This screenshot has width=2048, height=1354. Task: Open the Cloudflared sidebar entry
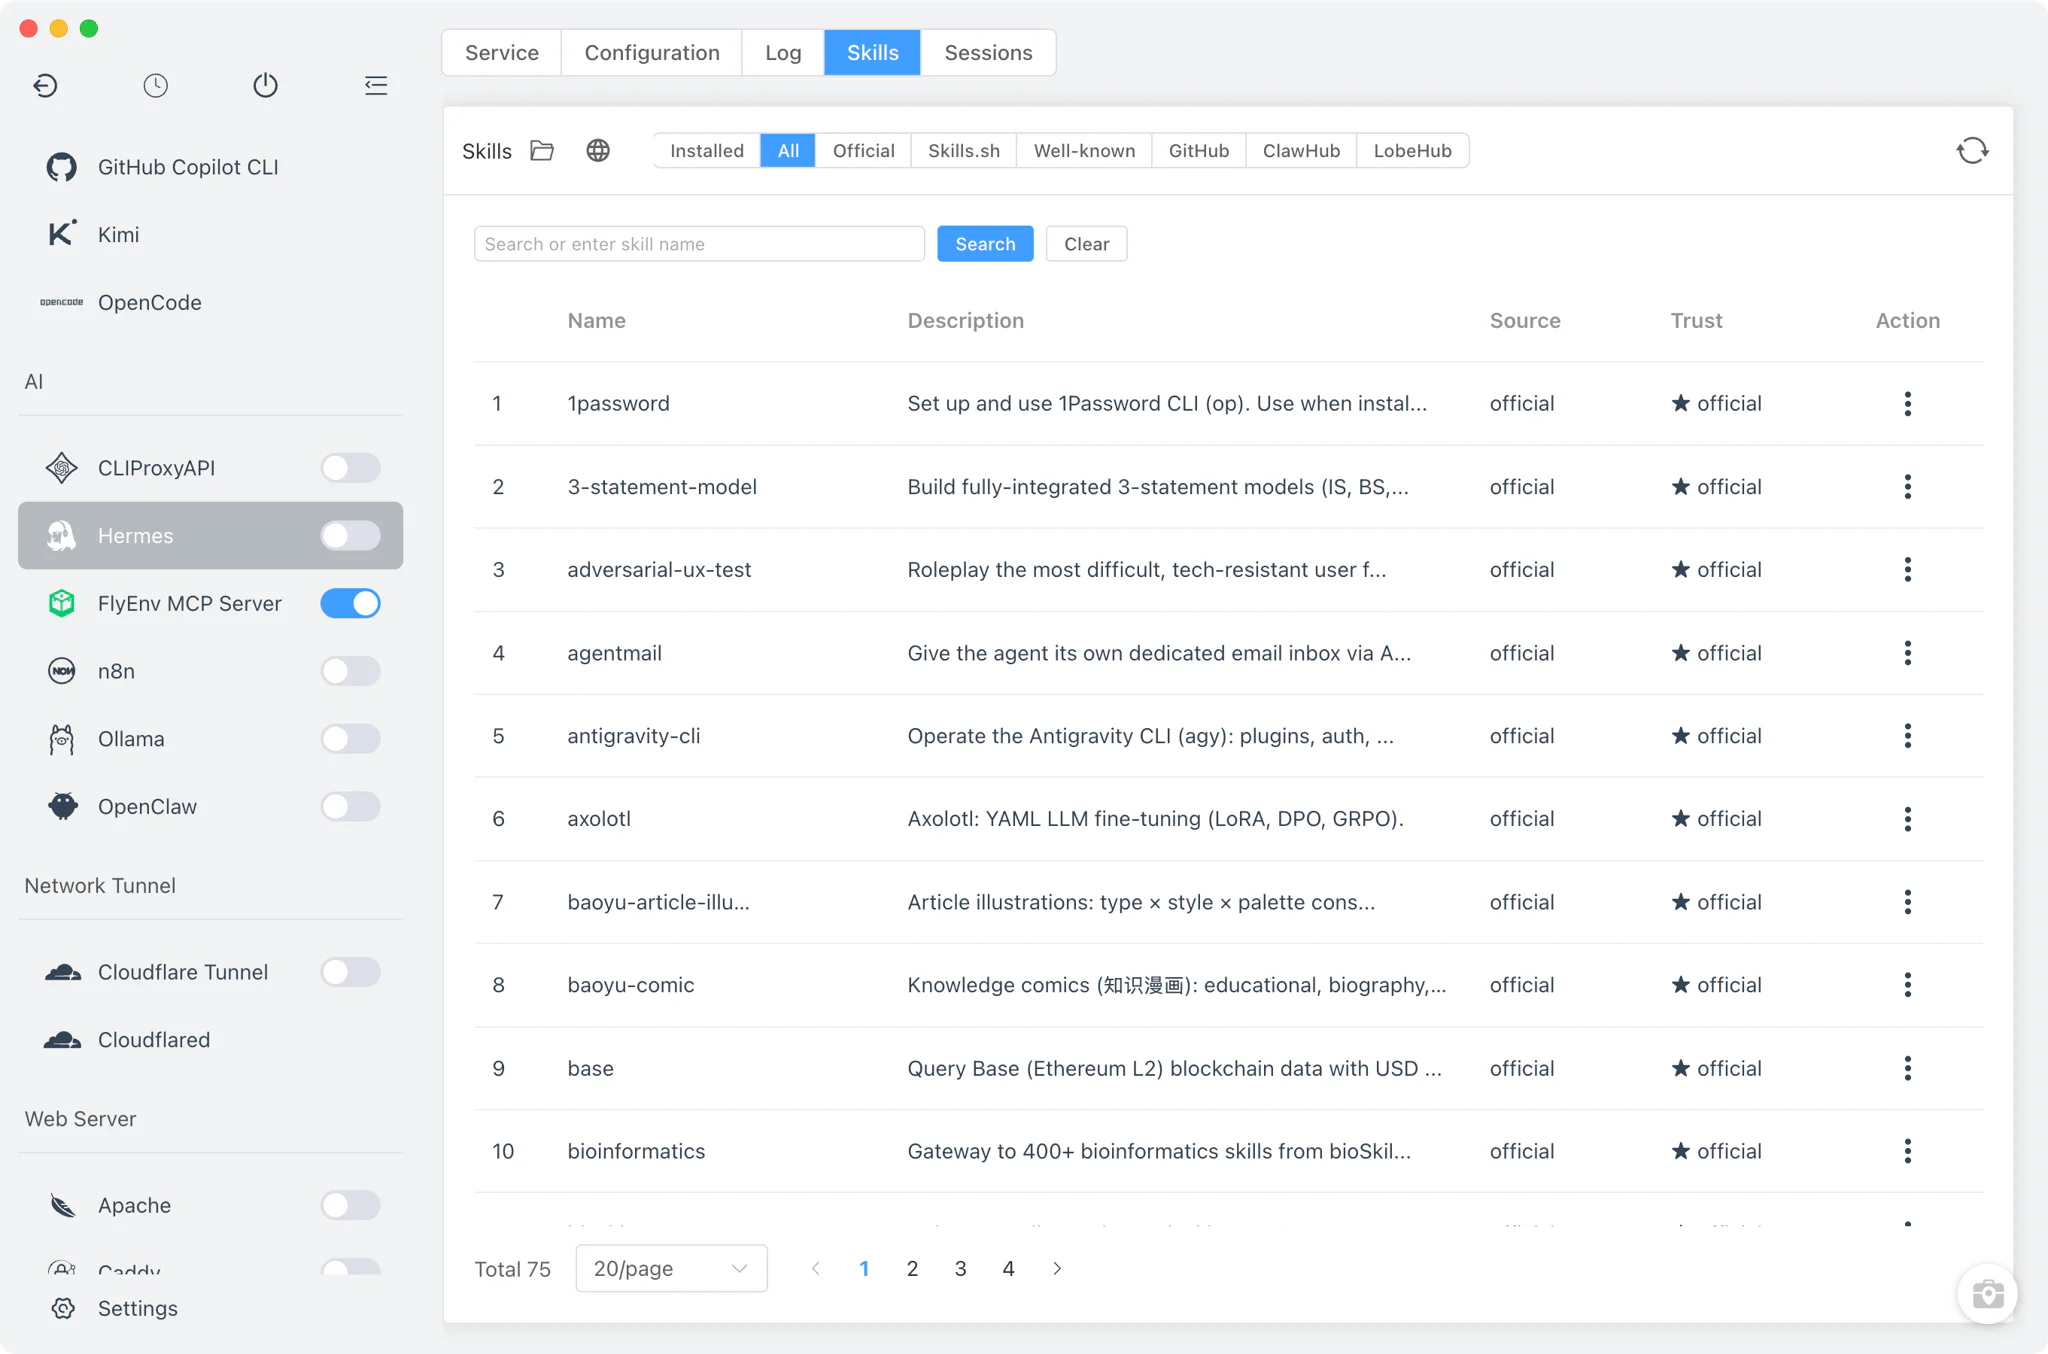[x=211, y=1040]
